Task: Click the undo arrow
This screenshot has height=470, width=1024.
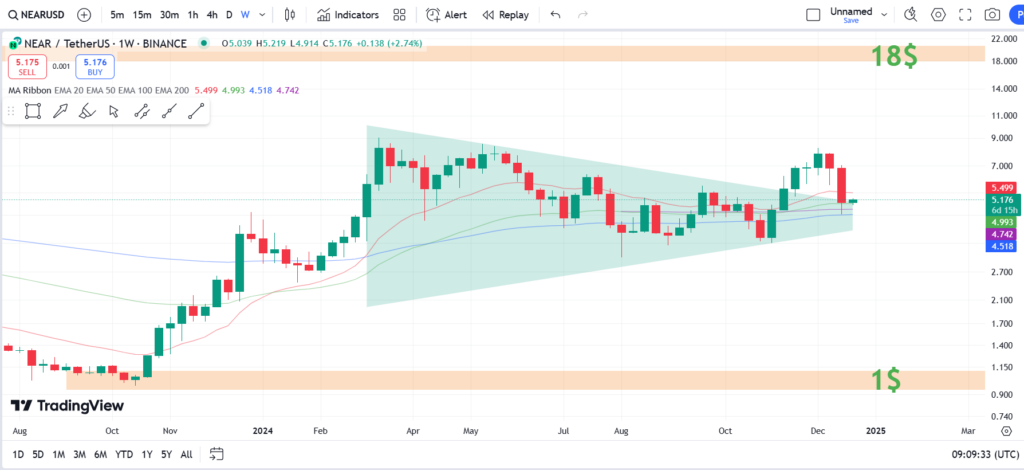Action: click(556, 15)
